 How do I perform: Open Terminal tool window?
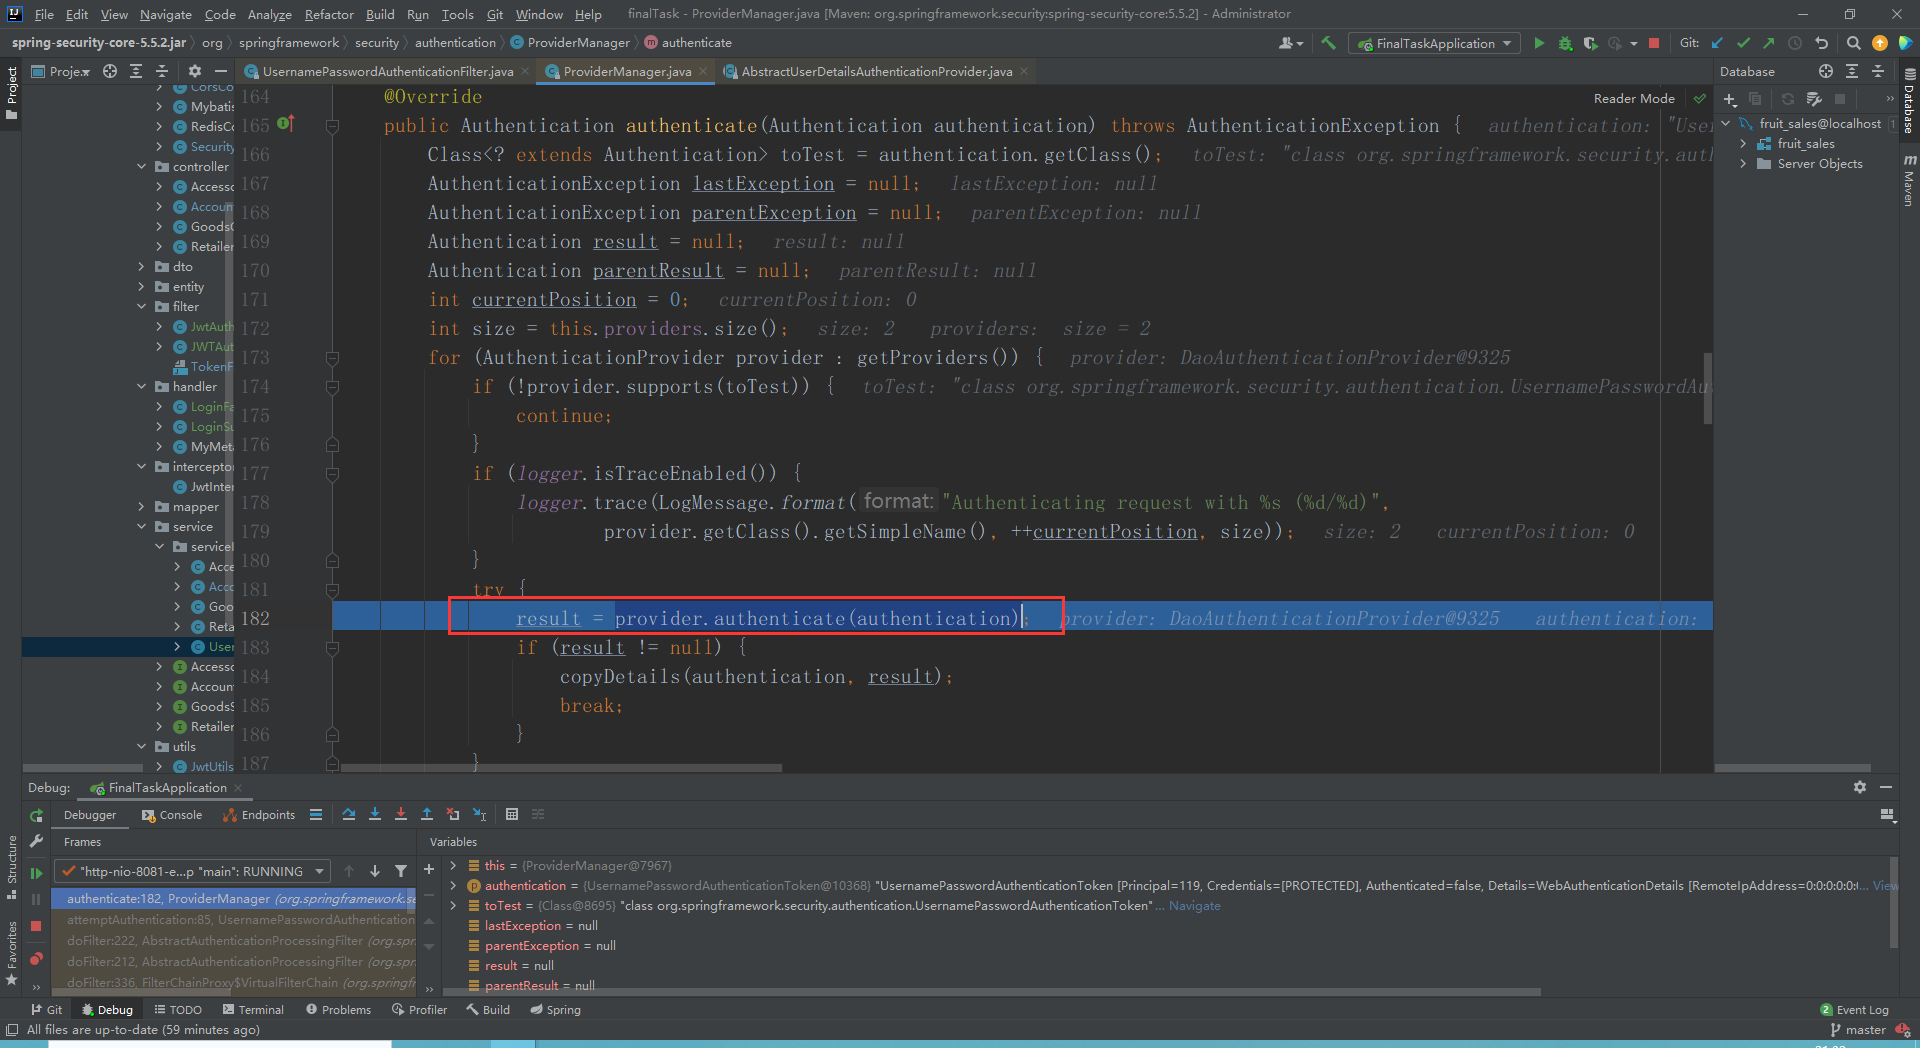(x=253, y=1009)
